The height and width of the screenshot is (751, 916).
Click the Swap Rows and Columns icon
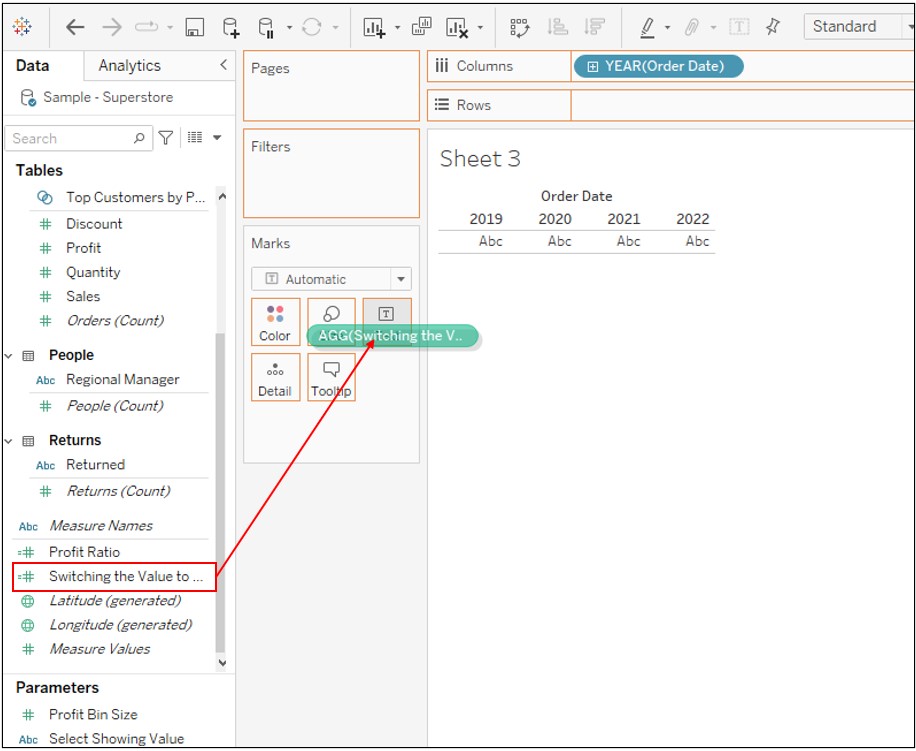tap(519, 27)
